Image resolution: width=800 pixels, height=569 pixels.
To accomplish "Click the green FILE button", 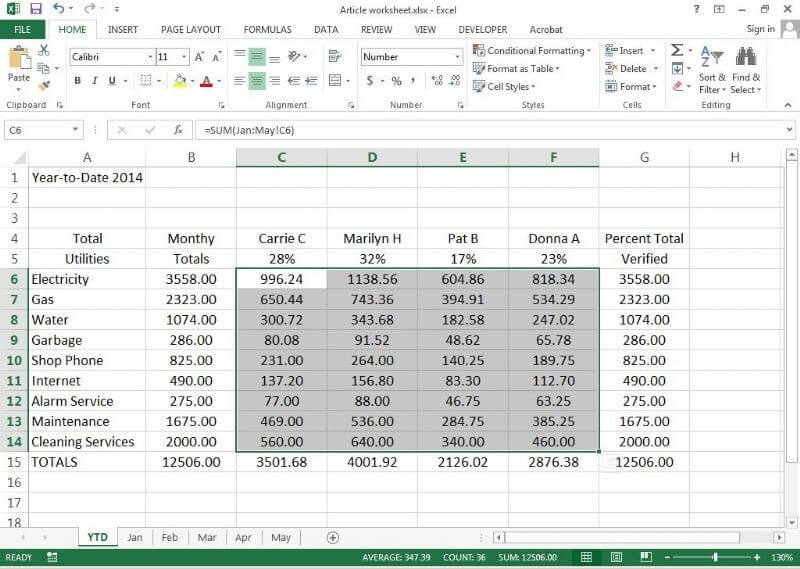I will (x=22, y=30).
